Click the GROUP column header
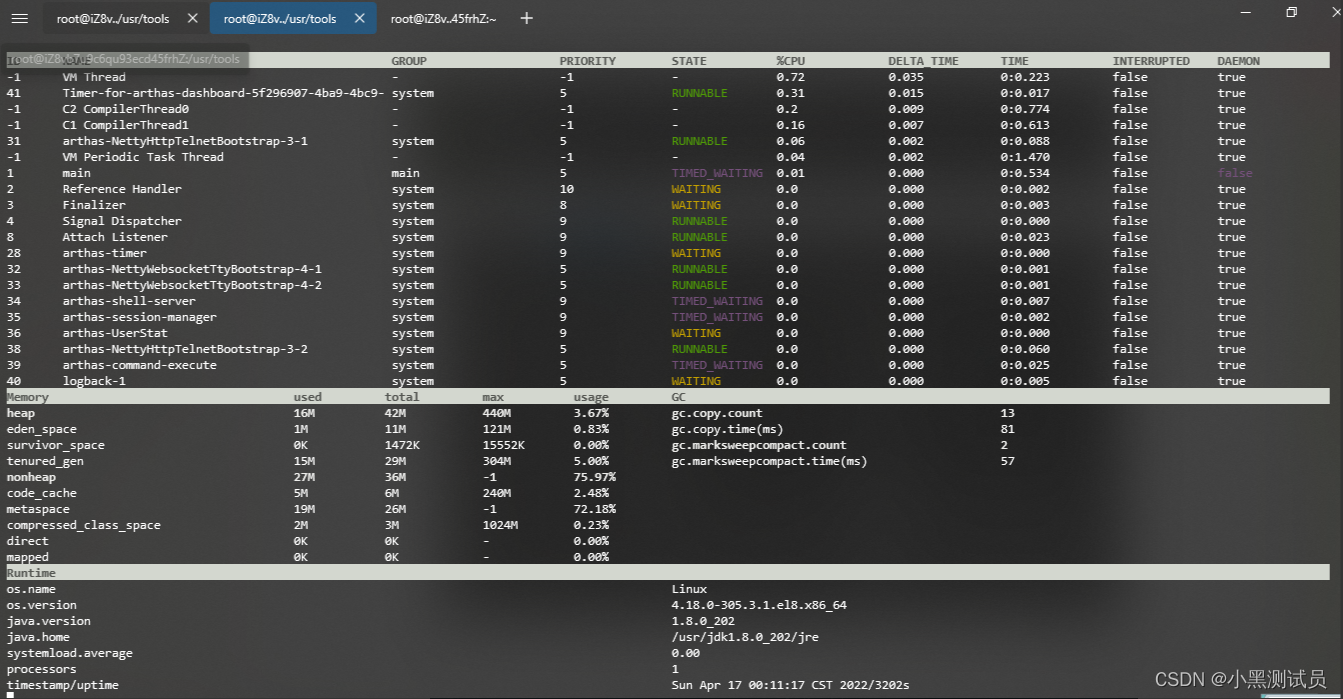Image resolution: width=1343 pixels, height=699 pixels. point(409,61)
